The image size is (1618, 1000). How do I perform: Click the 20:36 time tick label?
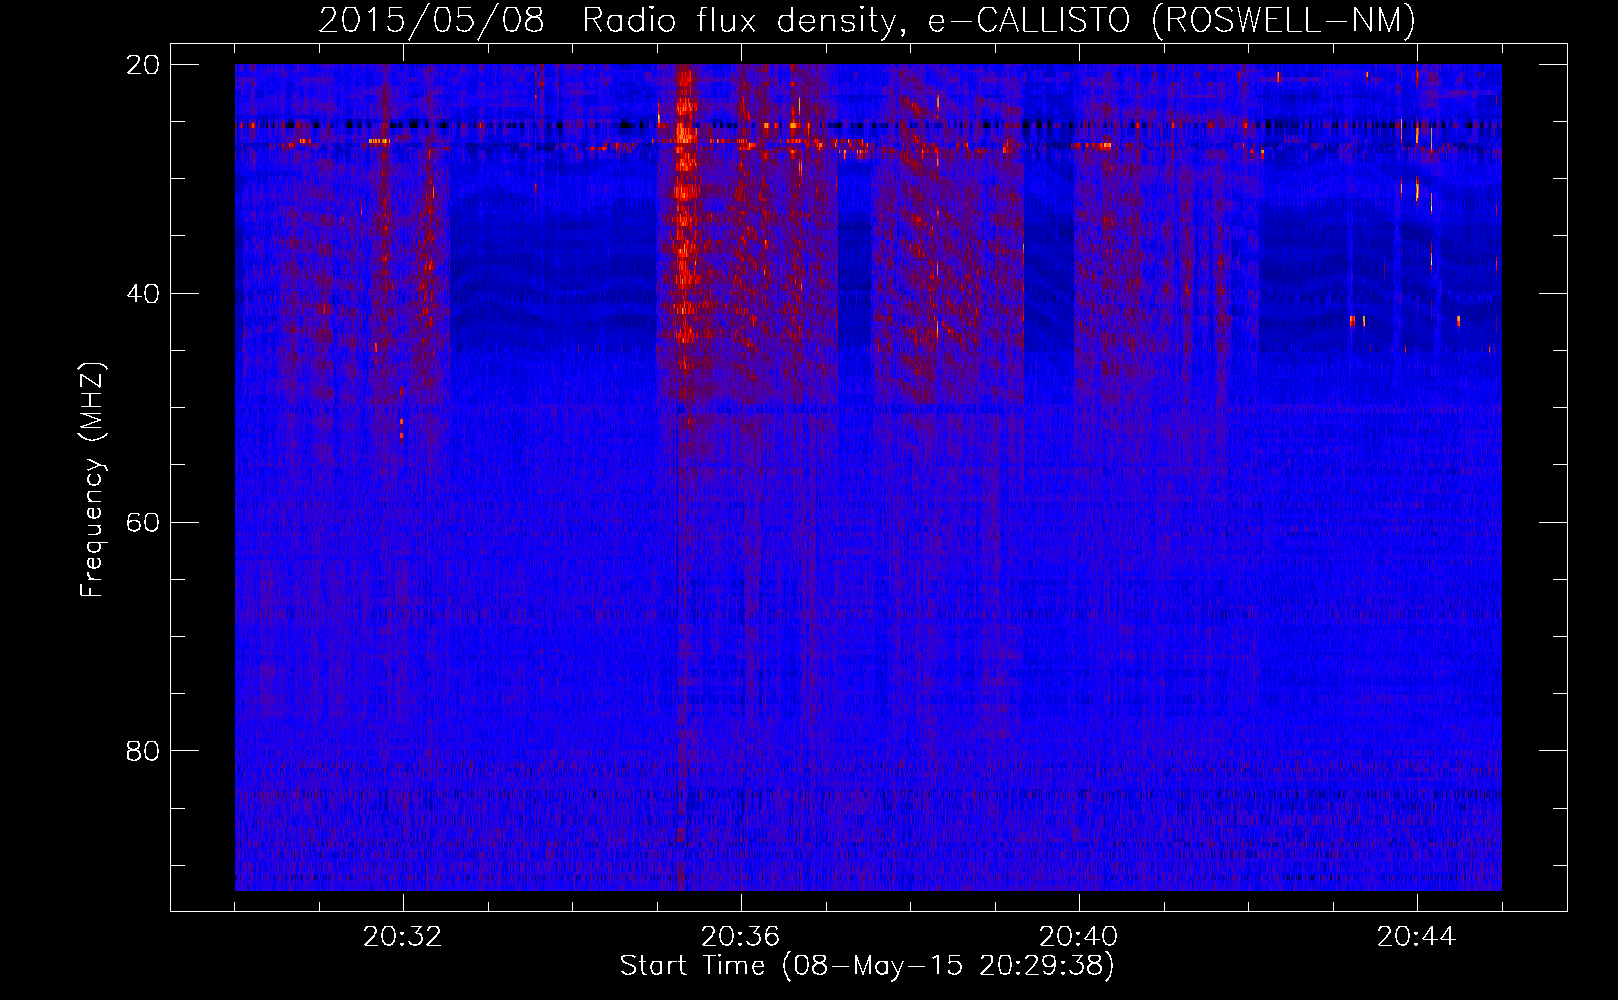pos(741,937)
